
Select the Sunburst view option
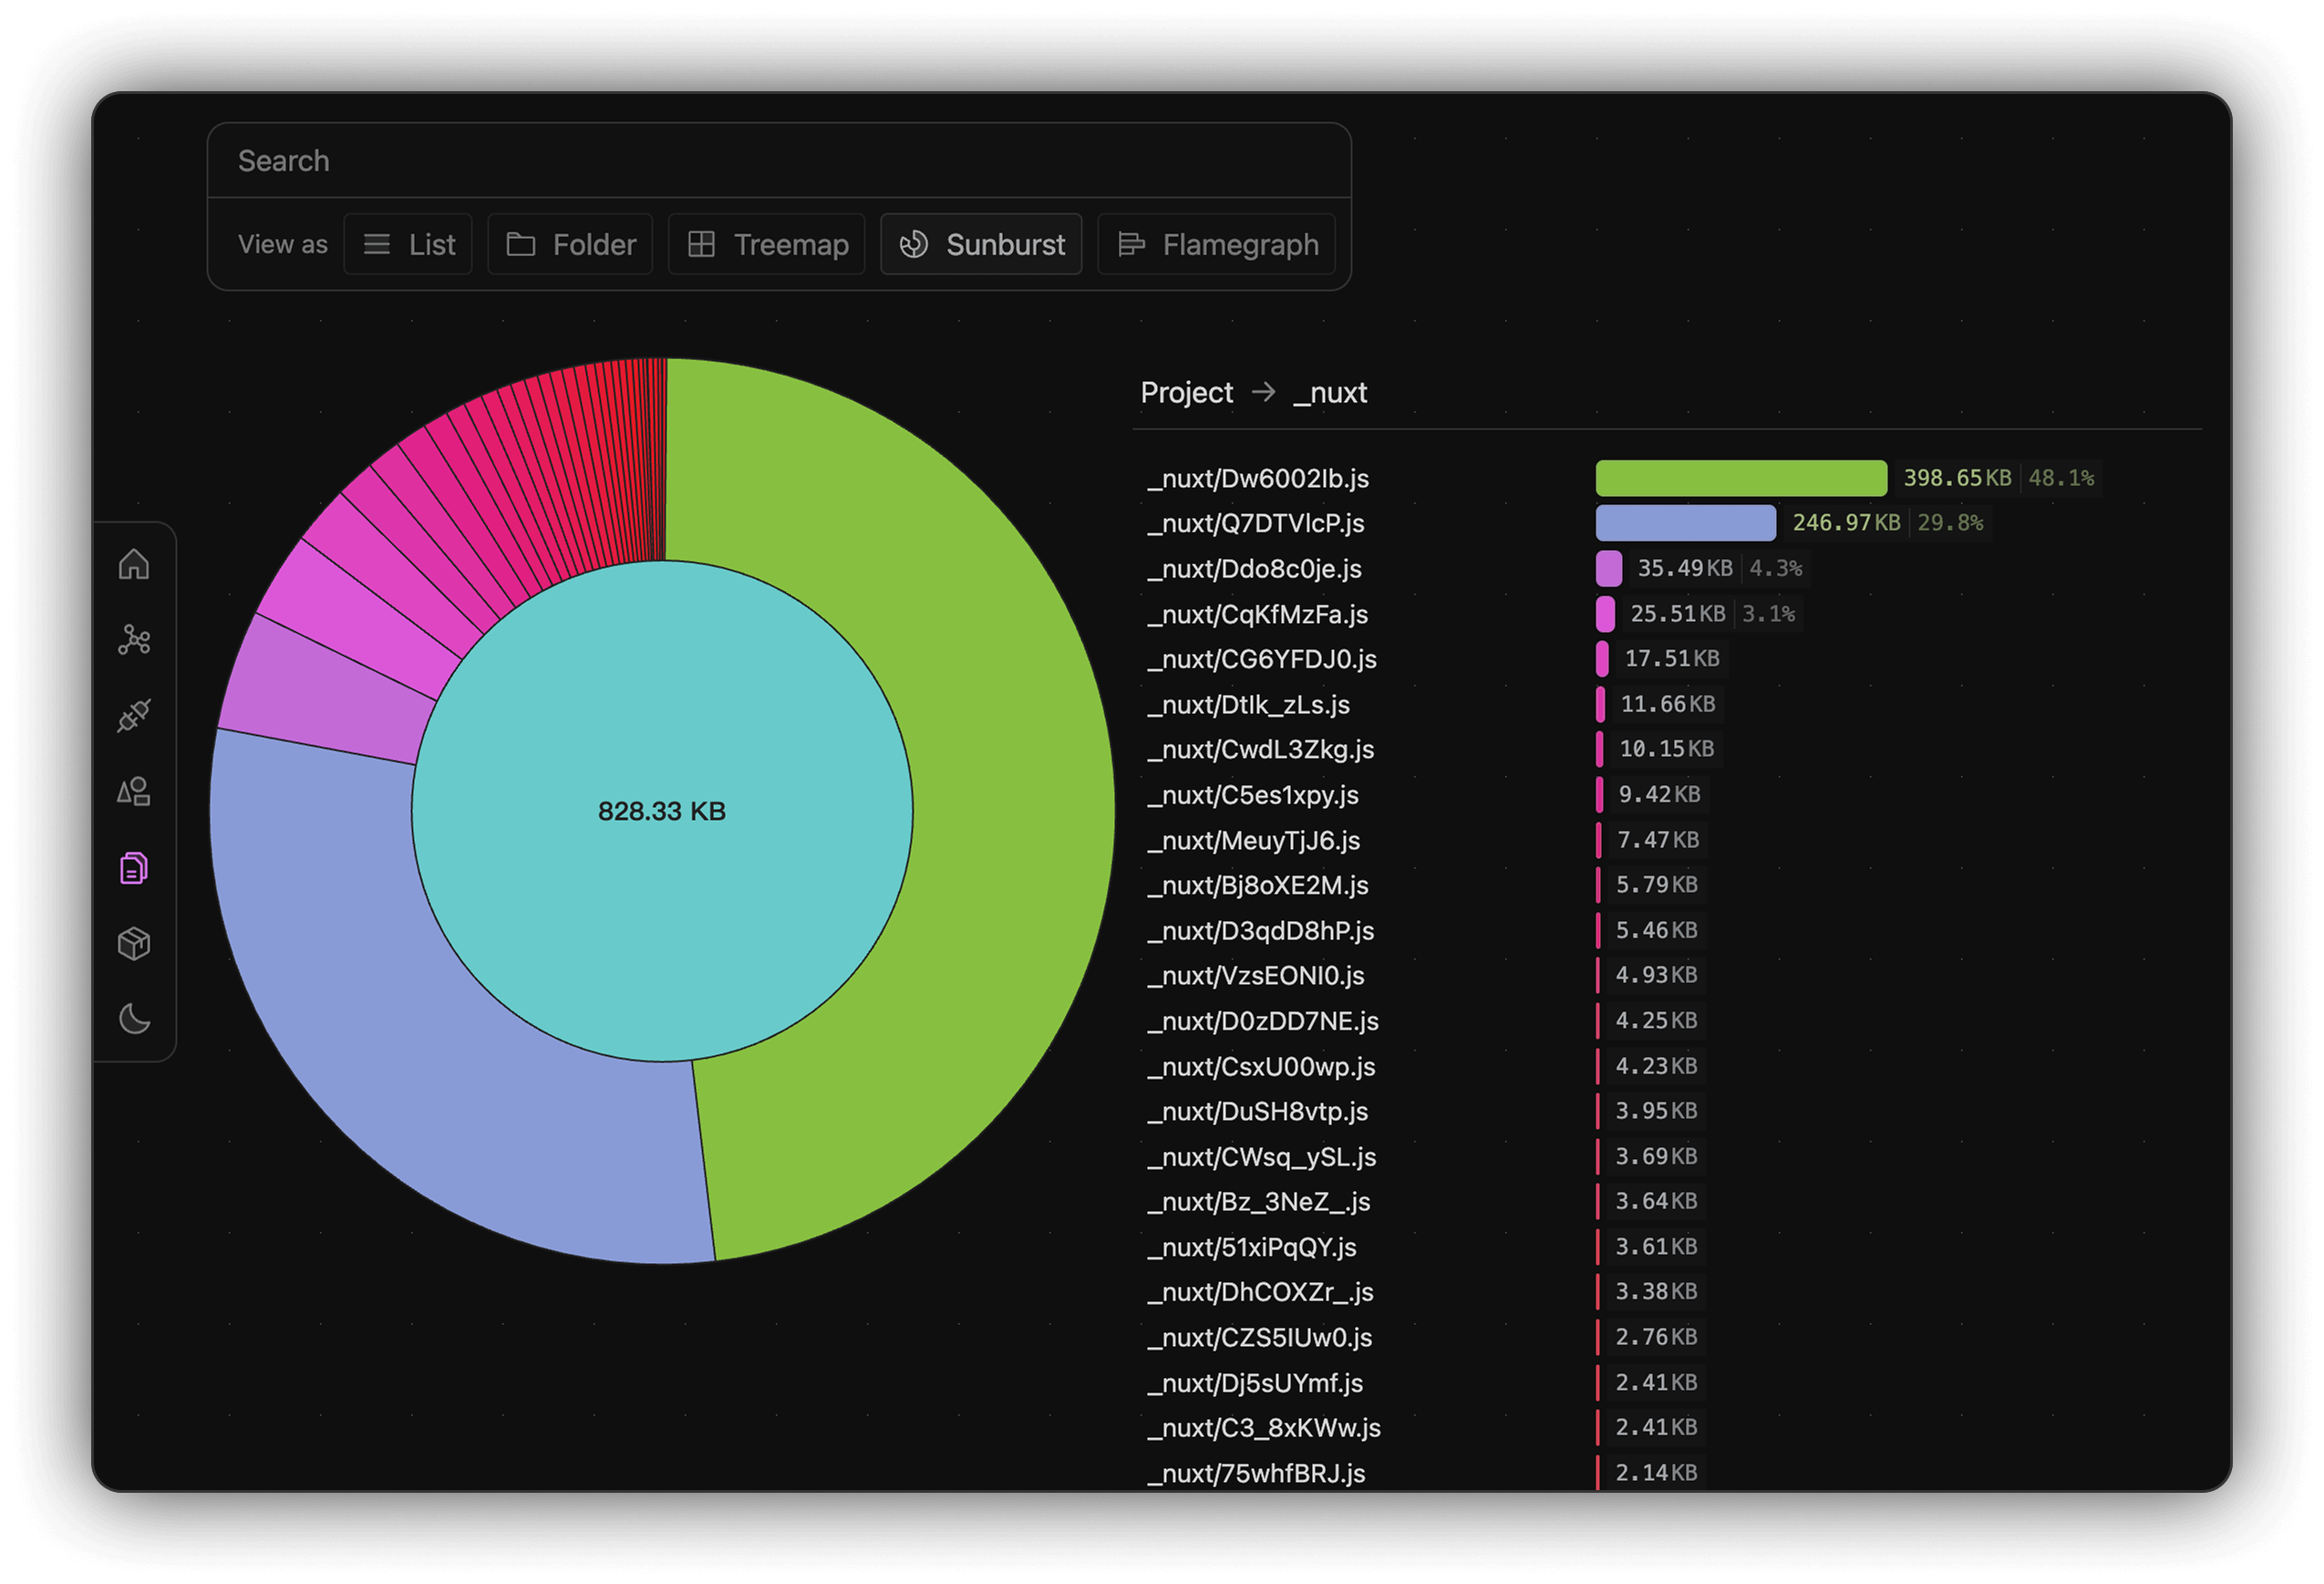981,244
